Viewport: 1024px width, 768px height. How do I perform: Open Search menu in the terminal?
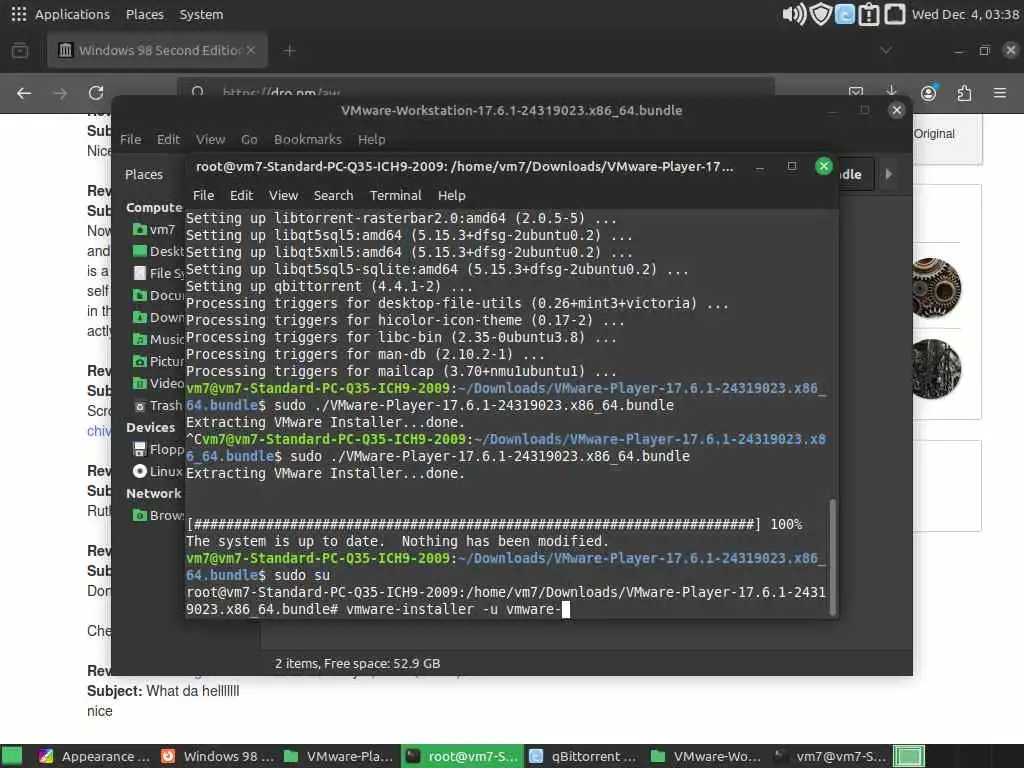coord(333,195)
